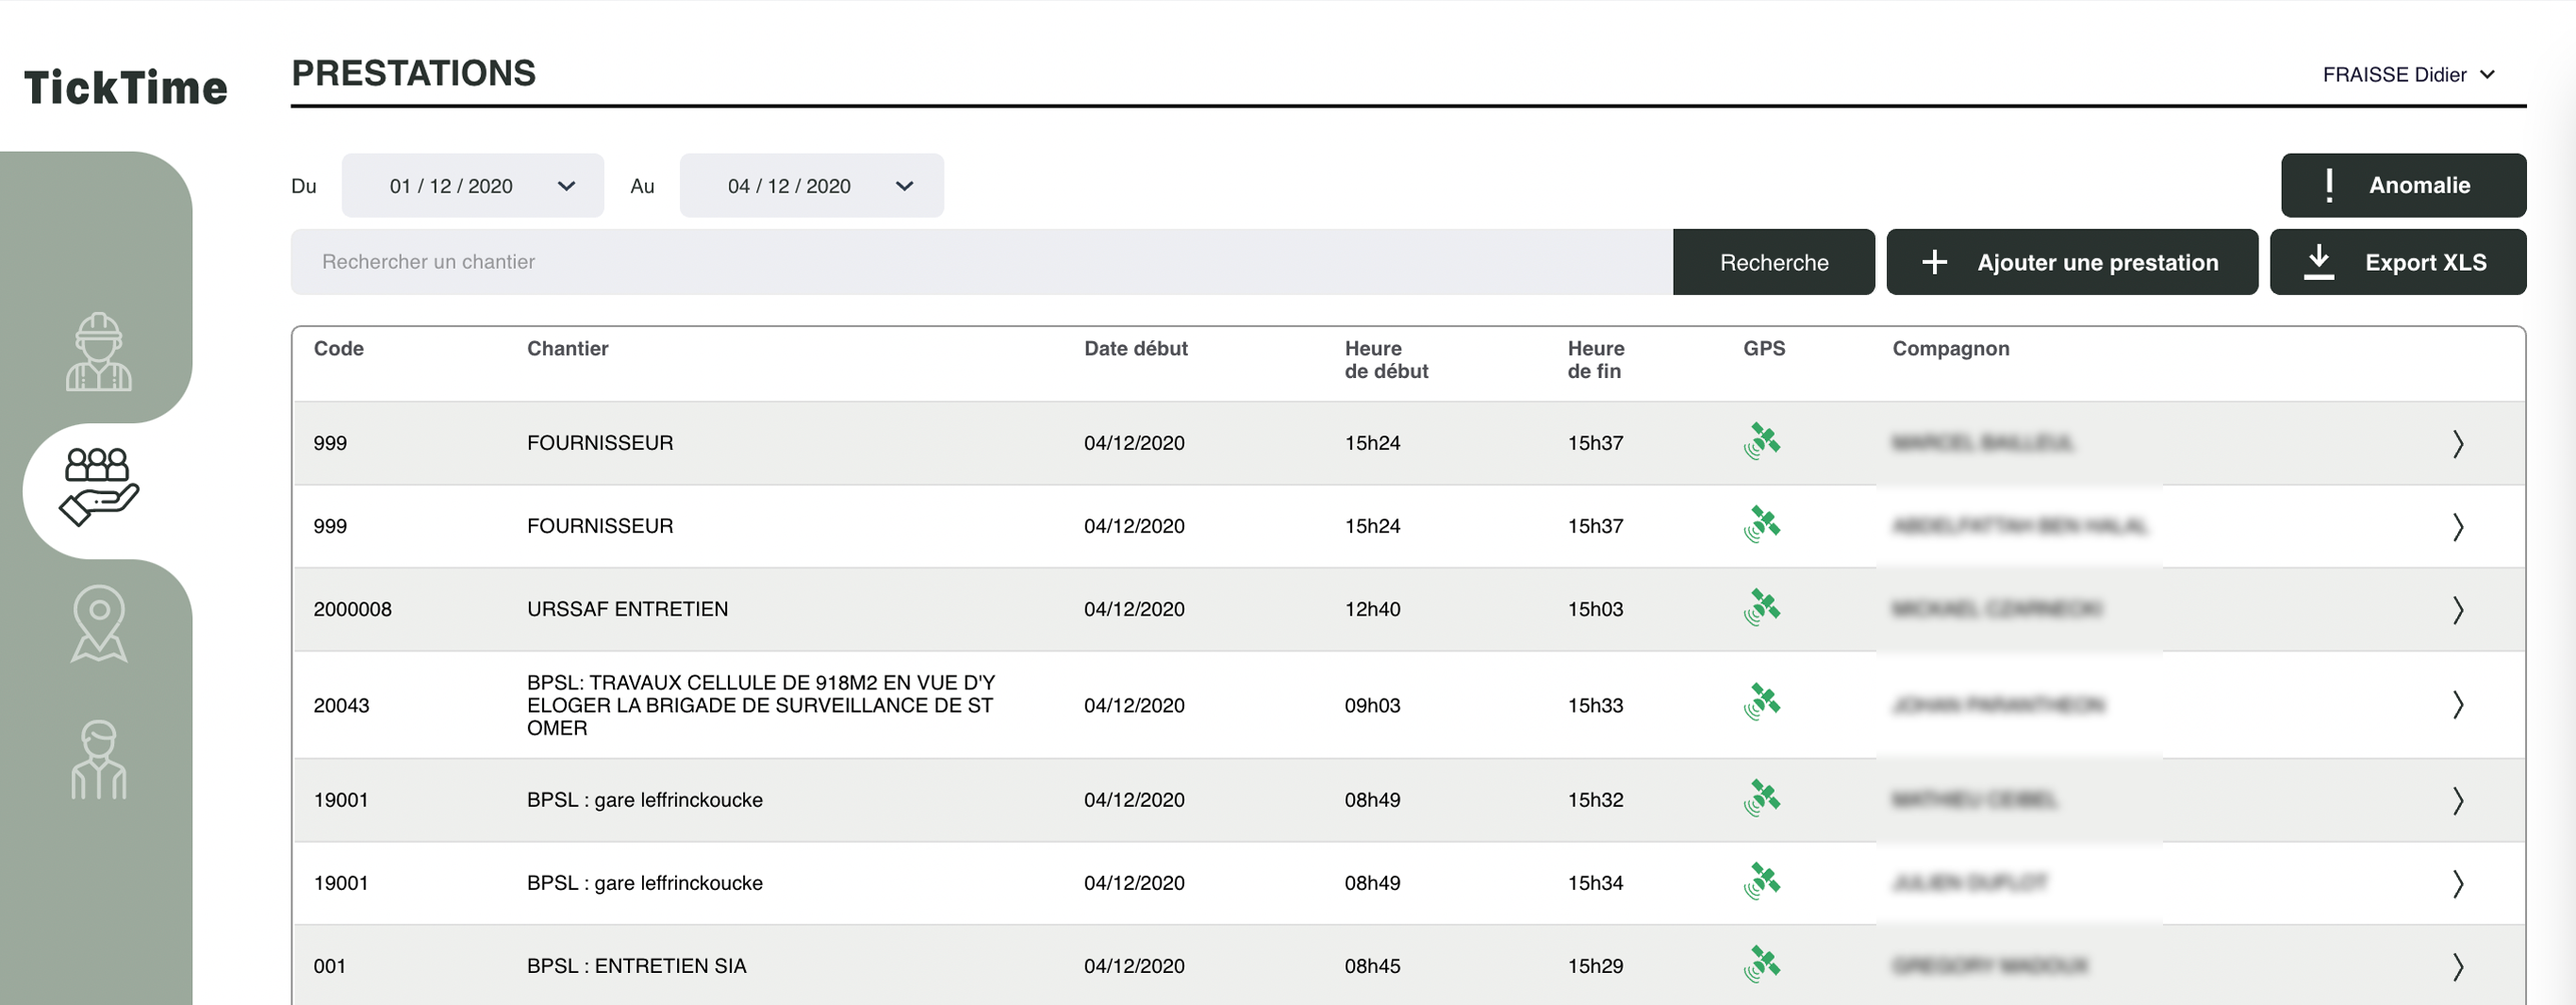
Task: Expand code 20043 BPSL row chevron
Action: [x=2458, y=704]
